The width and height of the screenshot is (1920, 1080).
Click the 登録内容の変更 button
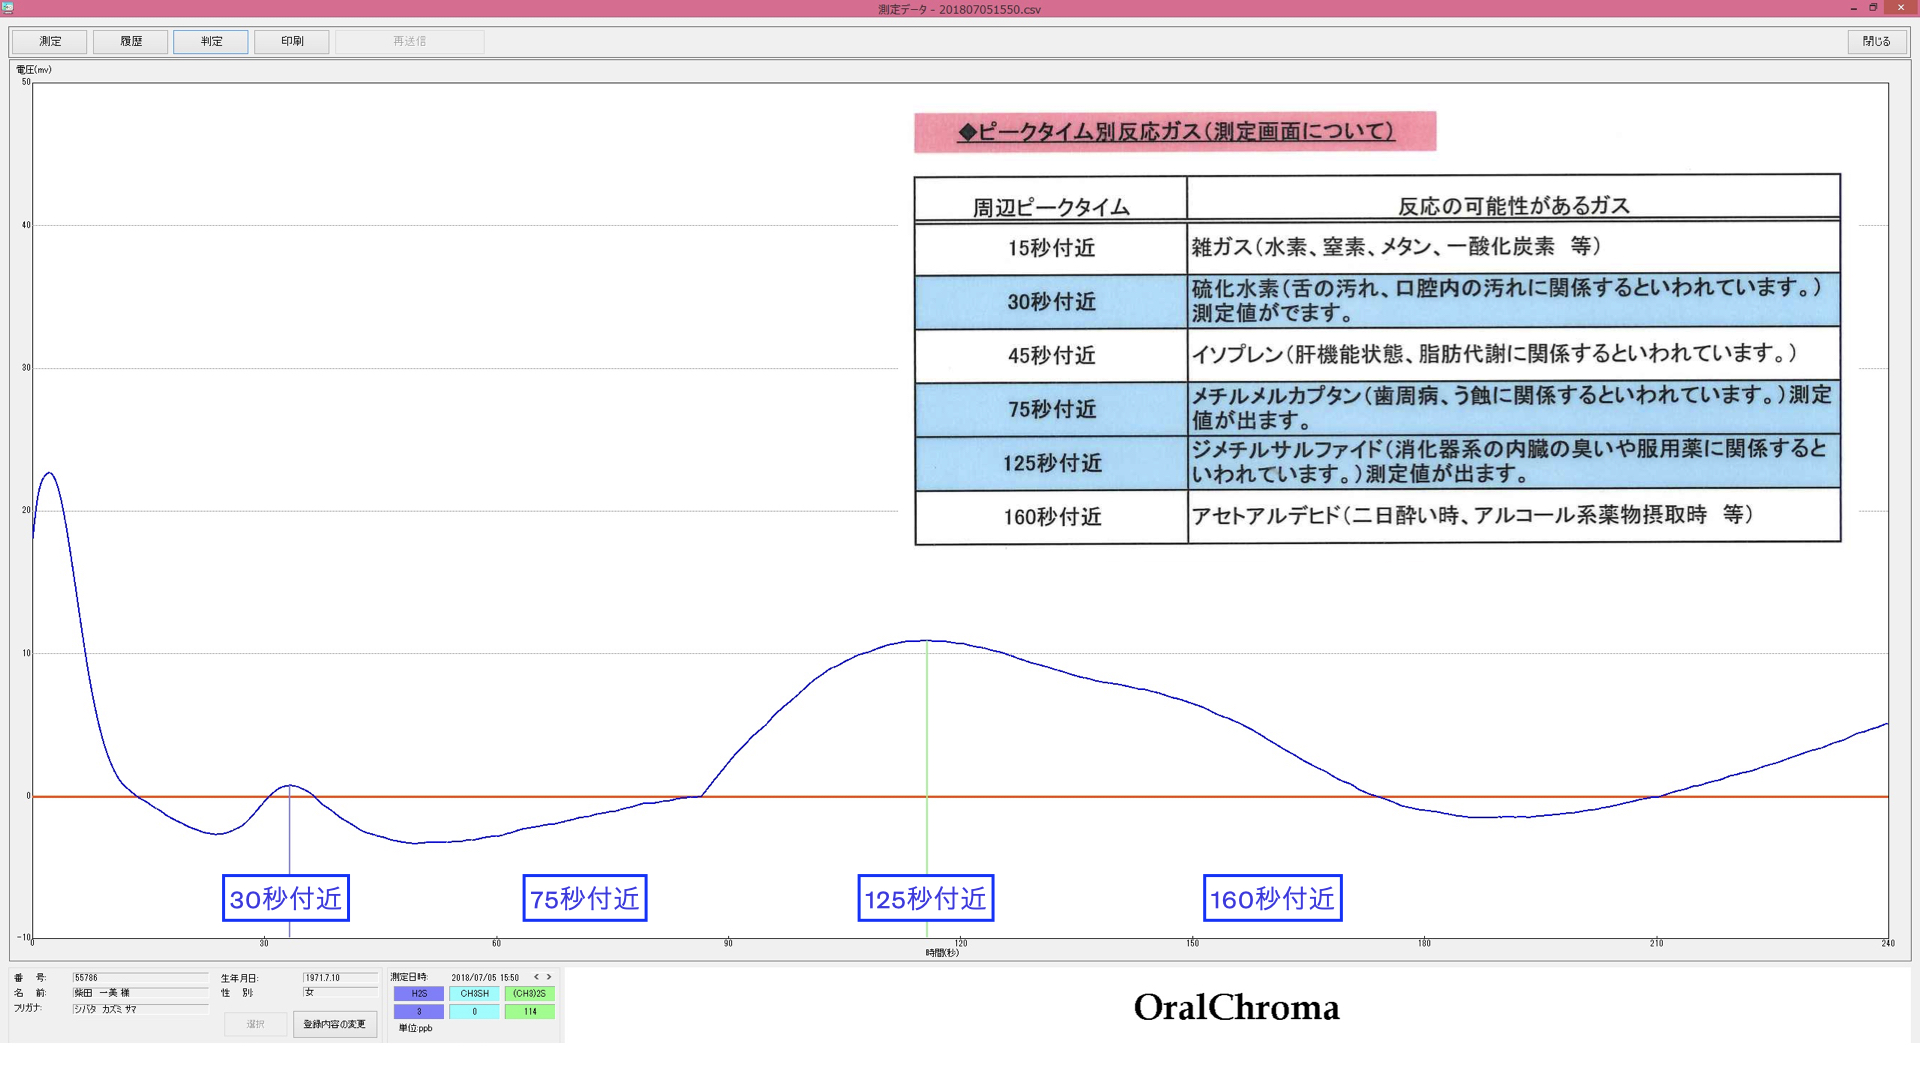[335, 1024]
